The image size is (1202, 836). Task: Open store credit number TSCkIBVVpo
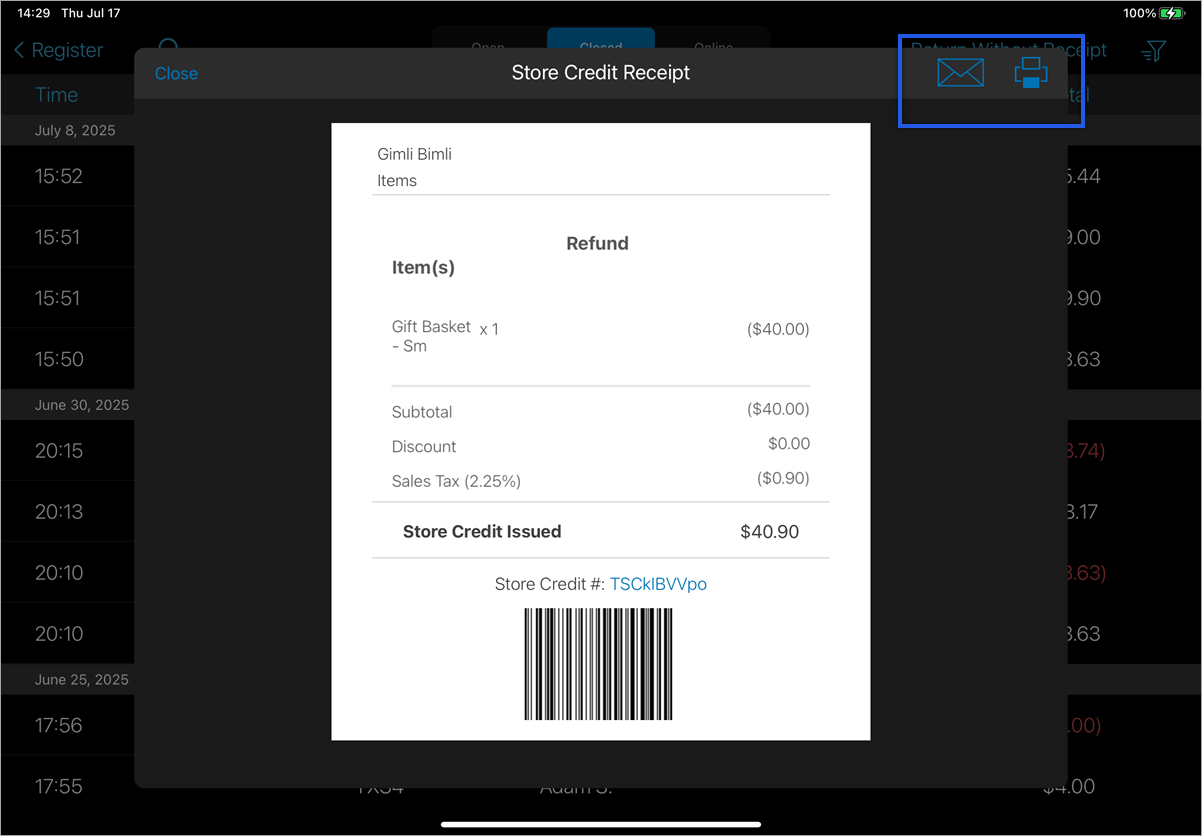(659, 583)
